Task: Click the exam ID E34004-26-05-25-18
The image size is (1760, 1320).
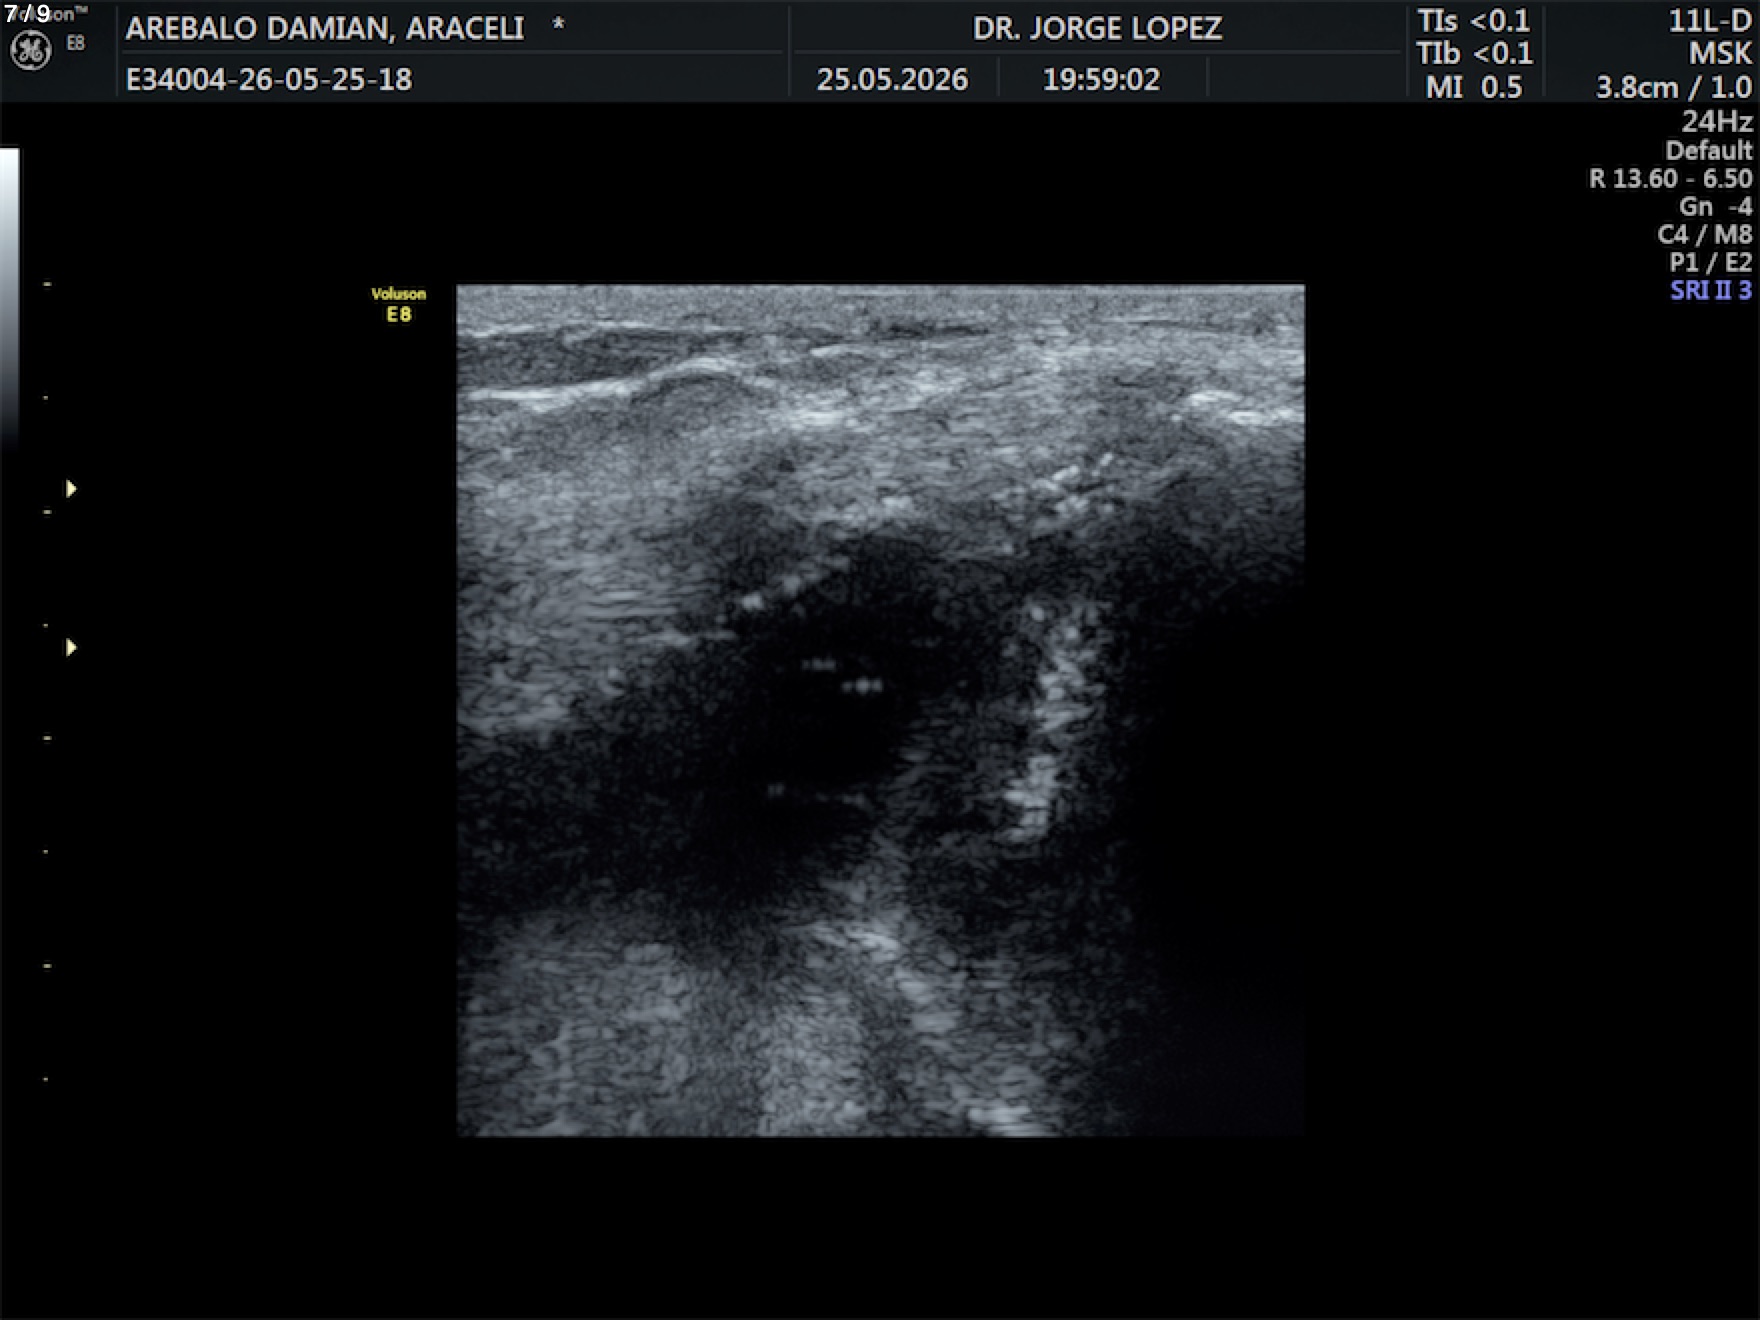Action: click(269, 79)
